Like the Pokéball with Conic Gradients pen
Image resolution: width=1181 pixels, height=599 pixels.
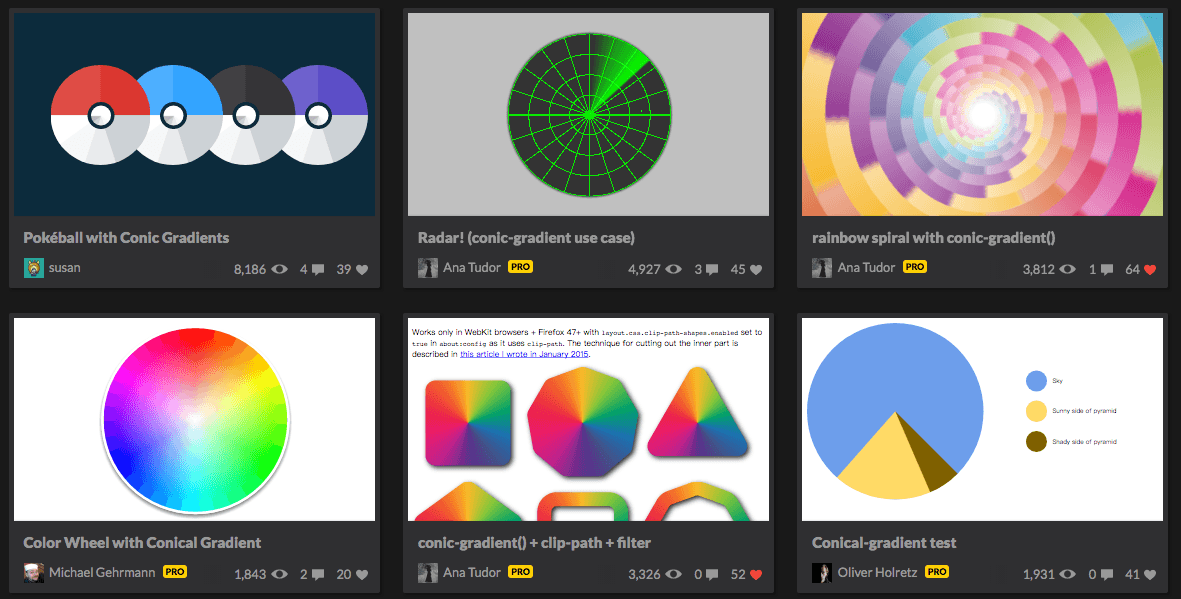[362, 270]
